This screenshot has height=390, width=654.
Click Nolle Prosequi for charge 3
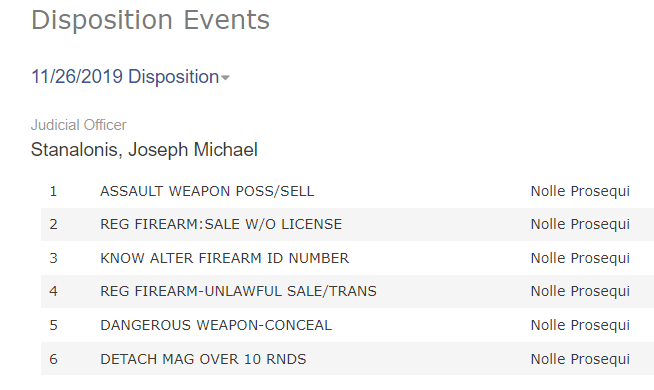580,258
